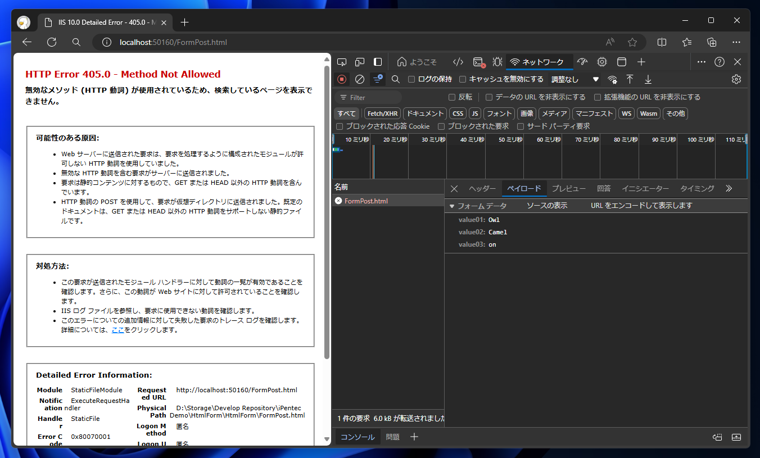The height and width of the screenshot is (458, 760).
Task: Open DevTools help question icon
Action: pos(720,62)
